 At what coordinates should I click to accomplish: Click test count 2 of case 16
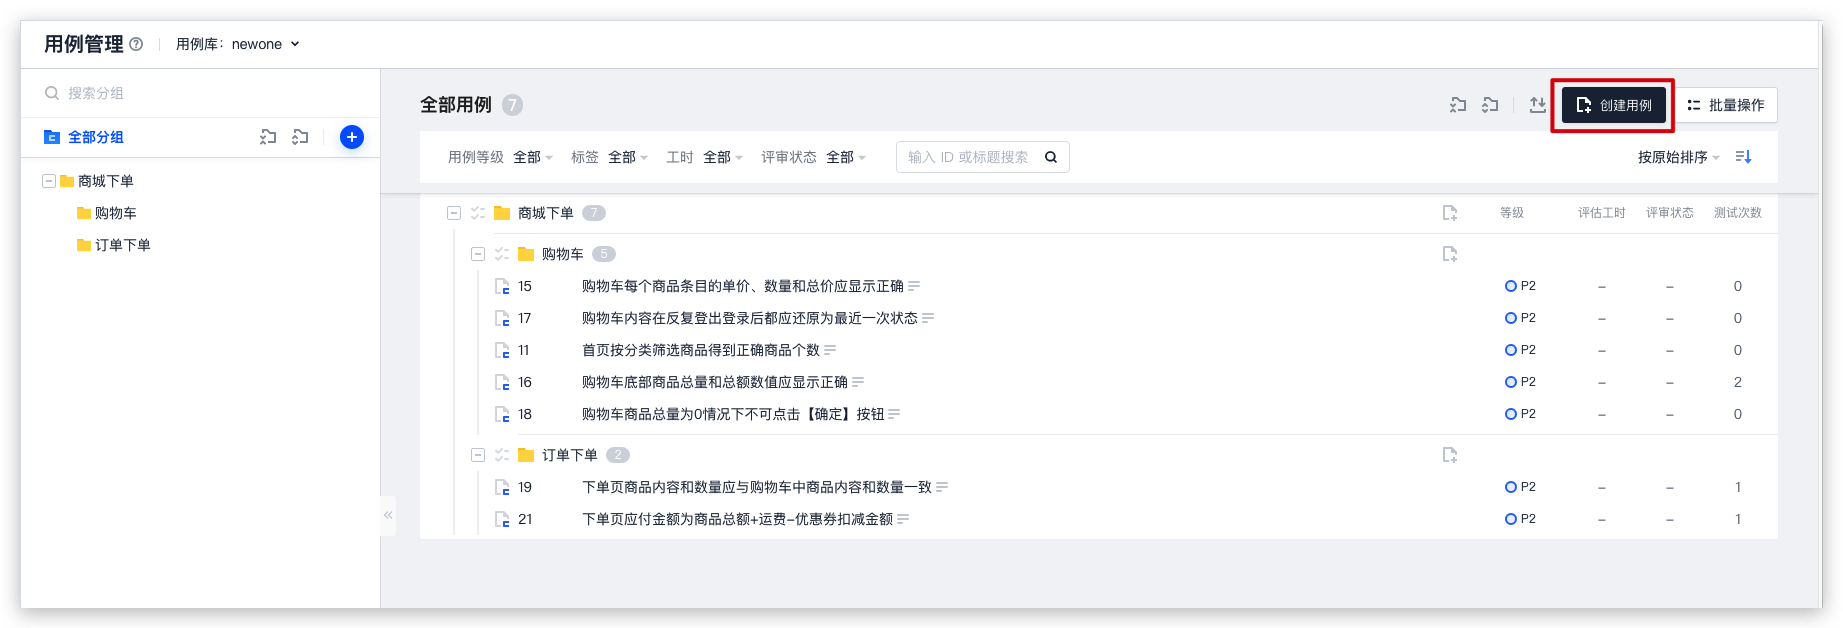[1738, 382]
